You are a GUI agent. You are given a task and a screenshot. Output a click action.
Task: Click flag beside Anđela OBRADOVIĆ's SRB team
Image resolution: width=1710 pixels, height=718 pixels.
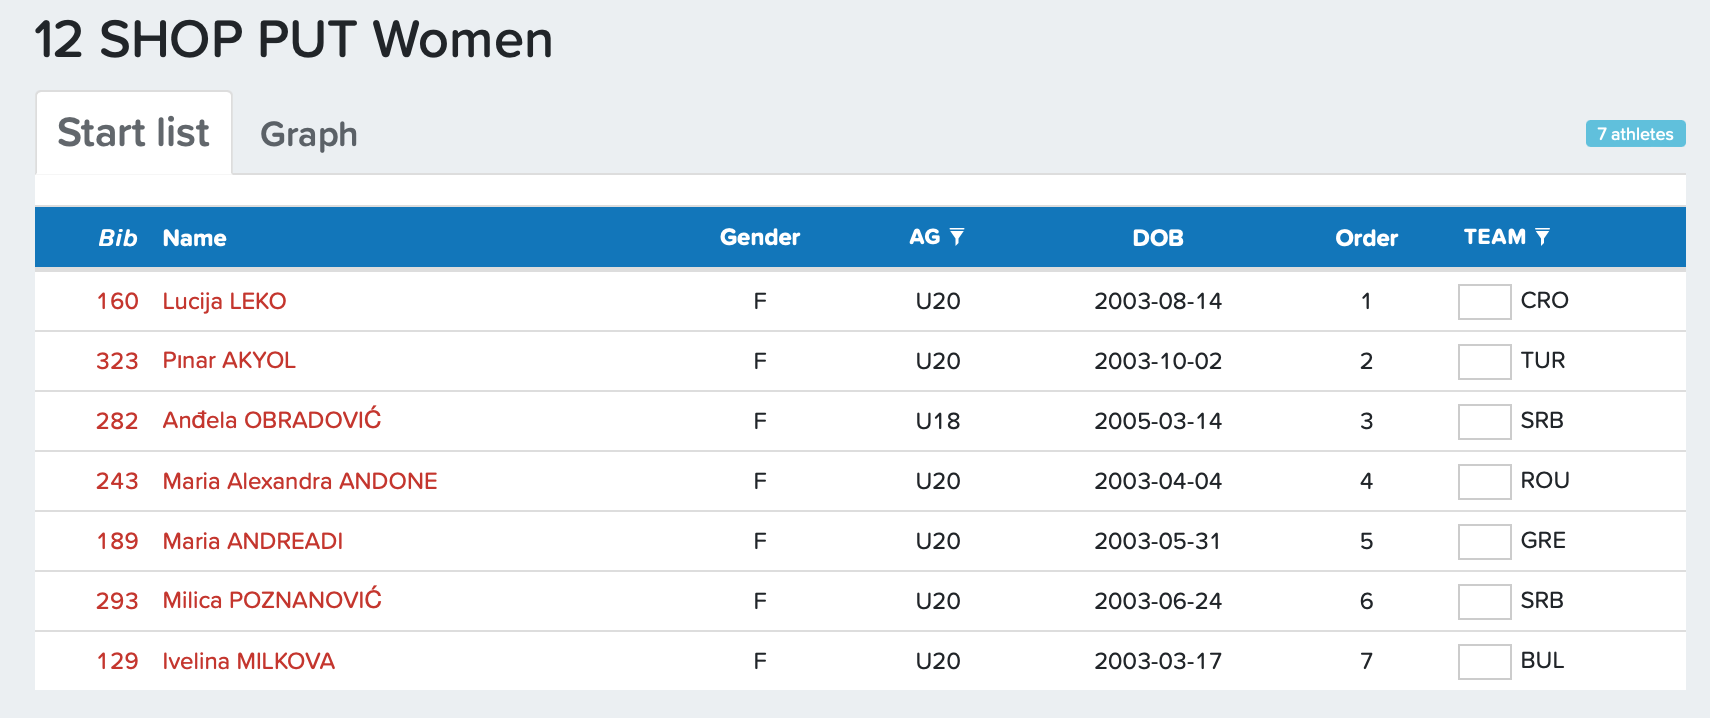[1484, 421]
